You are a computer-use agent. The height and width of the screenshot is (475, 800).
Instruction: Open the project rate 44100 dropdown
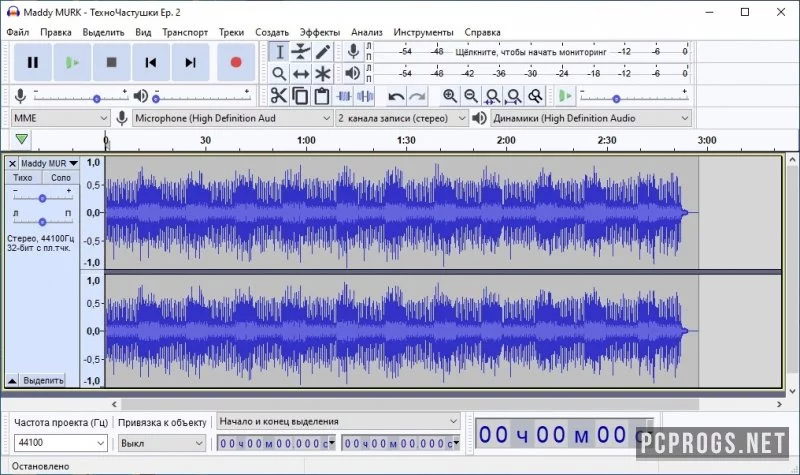click(x=60, y=443)
